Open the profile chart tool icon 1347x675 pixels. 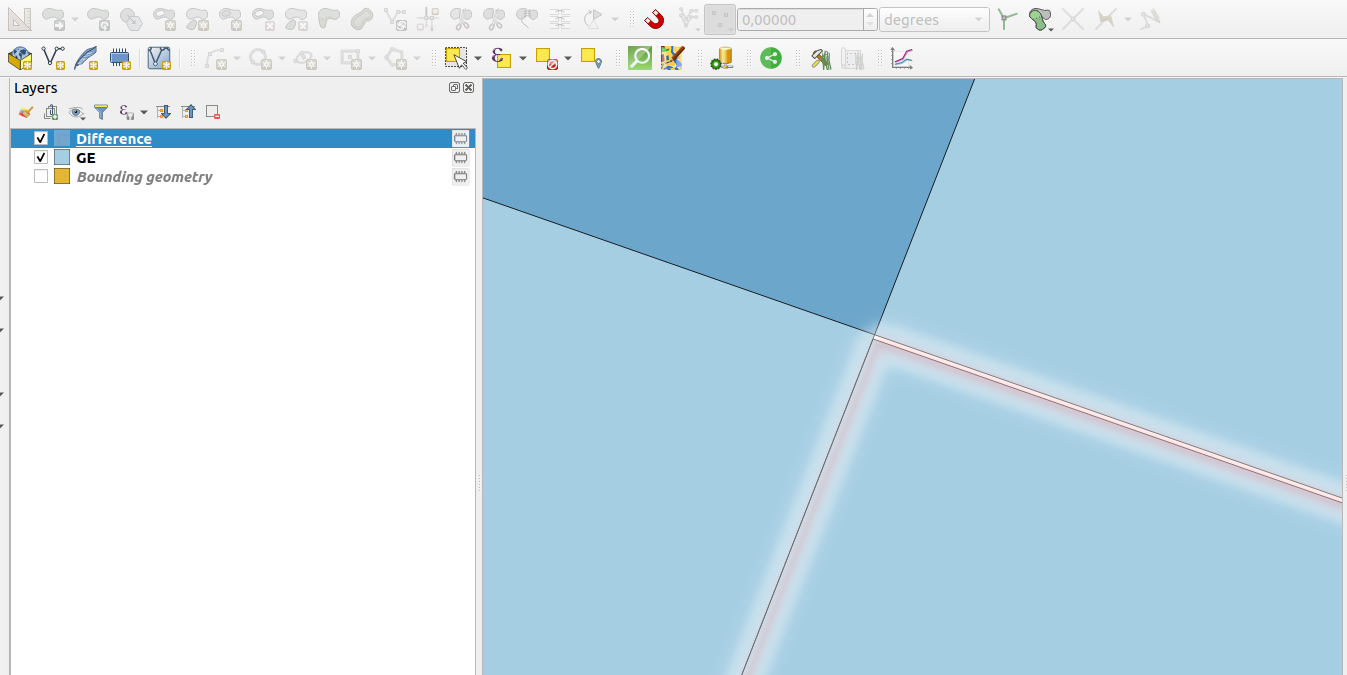[902, 59]
